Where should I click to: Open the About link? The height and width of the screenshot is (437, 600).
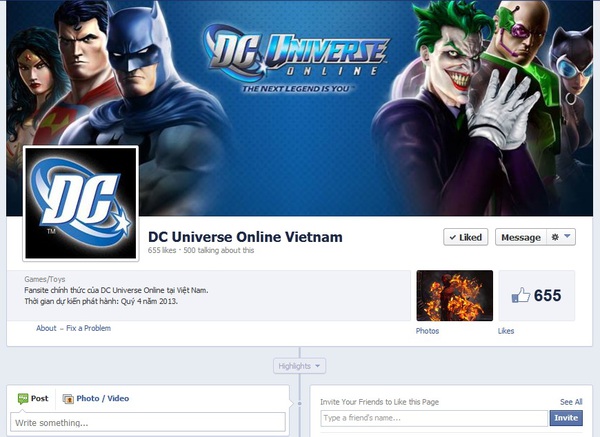click(46, 328)
